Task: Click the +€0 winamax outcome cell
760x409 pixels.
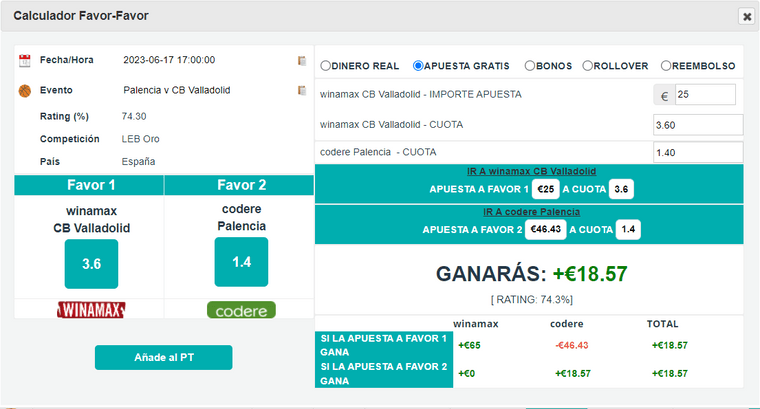Action: click(466, 374)
